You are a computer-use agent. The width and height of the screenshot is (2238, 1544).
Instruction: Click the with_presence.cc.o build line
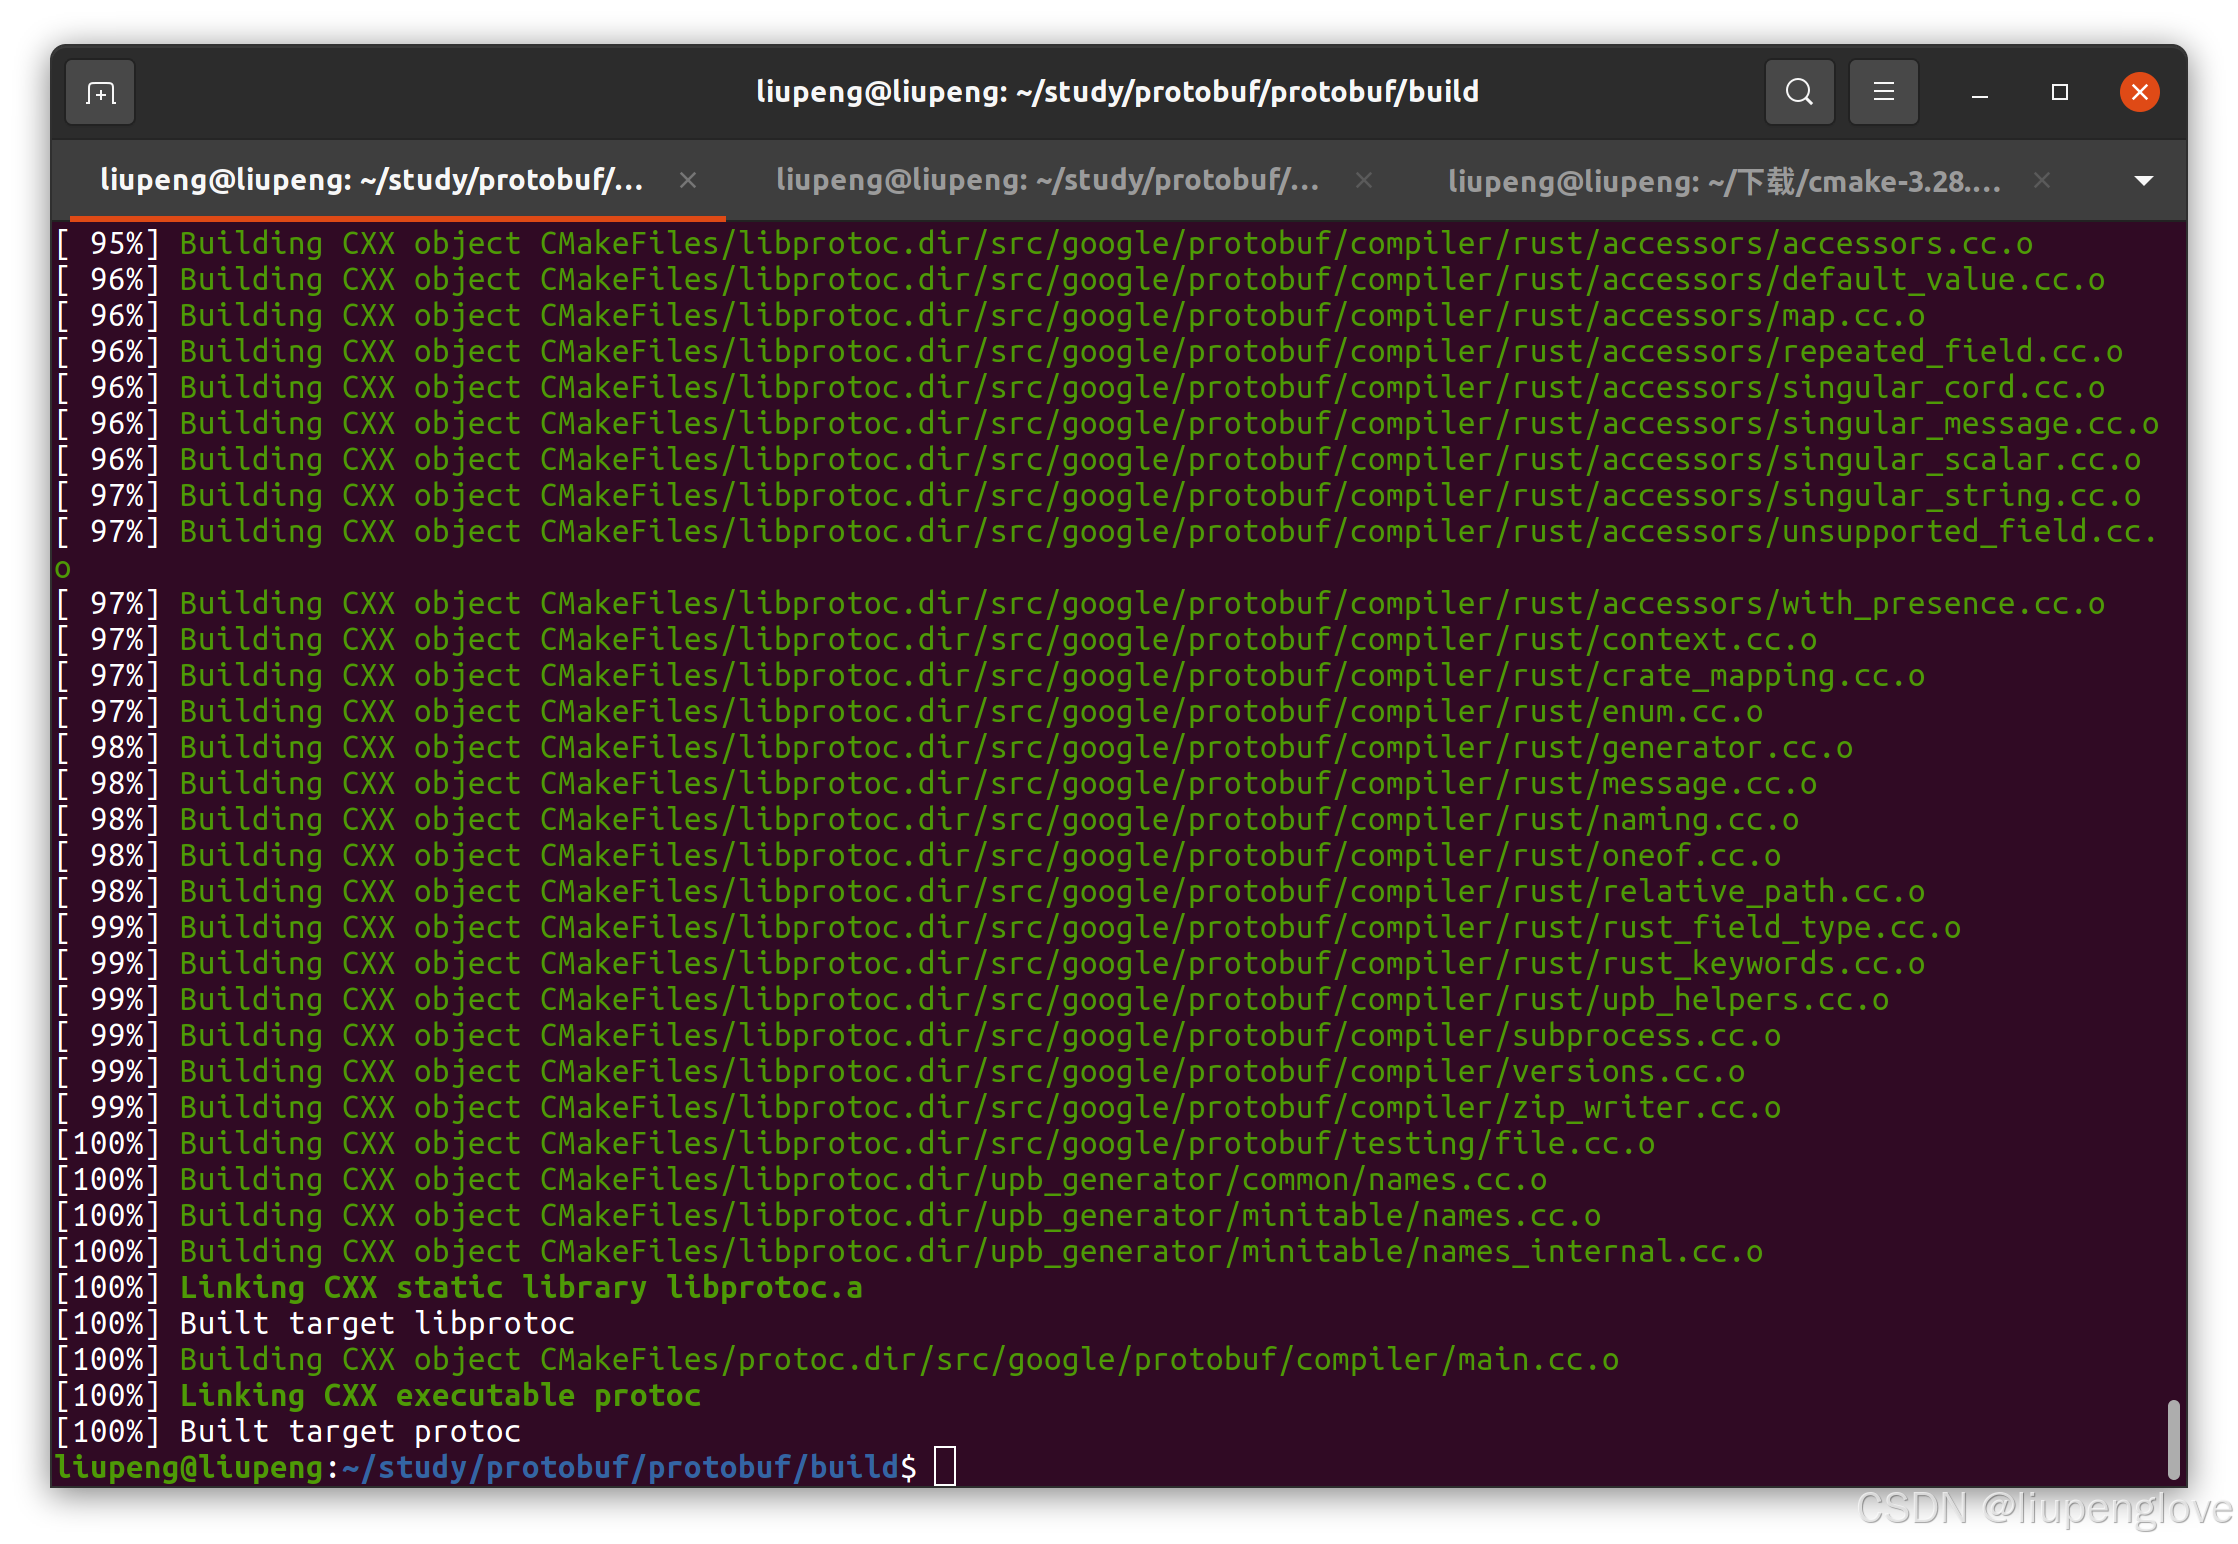(1080, 603)
